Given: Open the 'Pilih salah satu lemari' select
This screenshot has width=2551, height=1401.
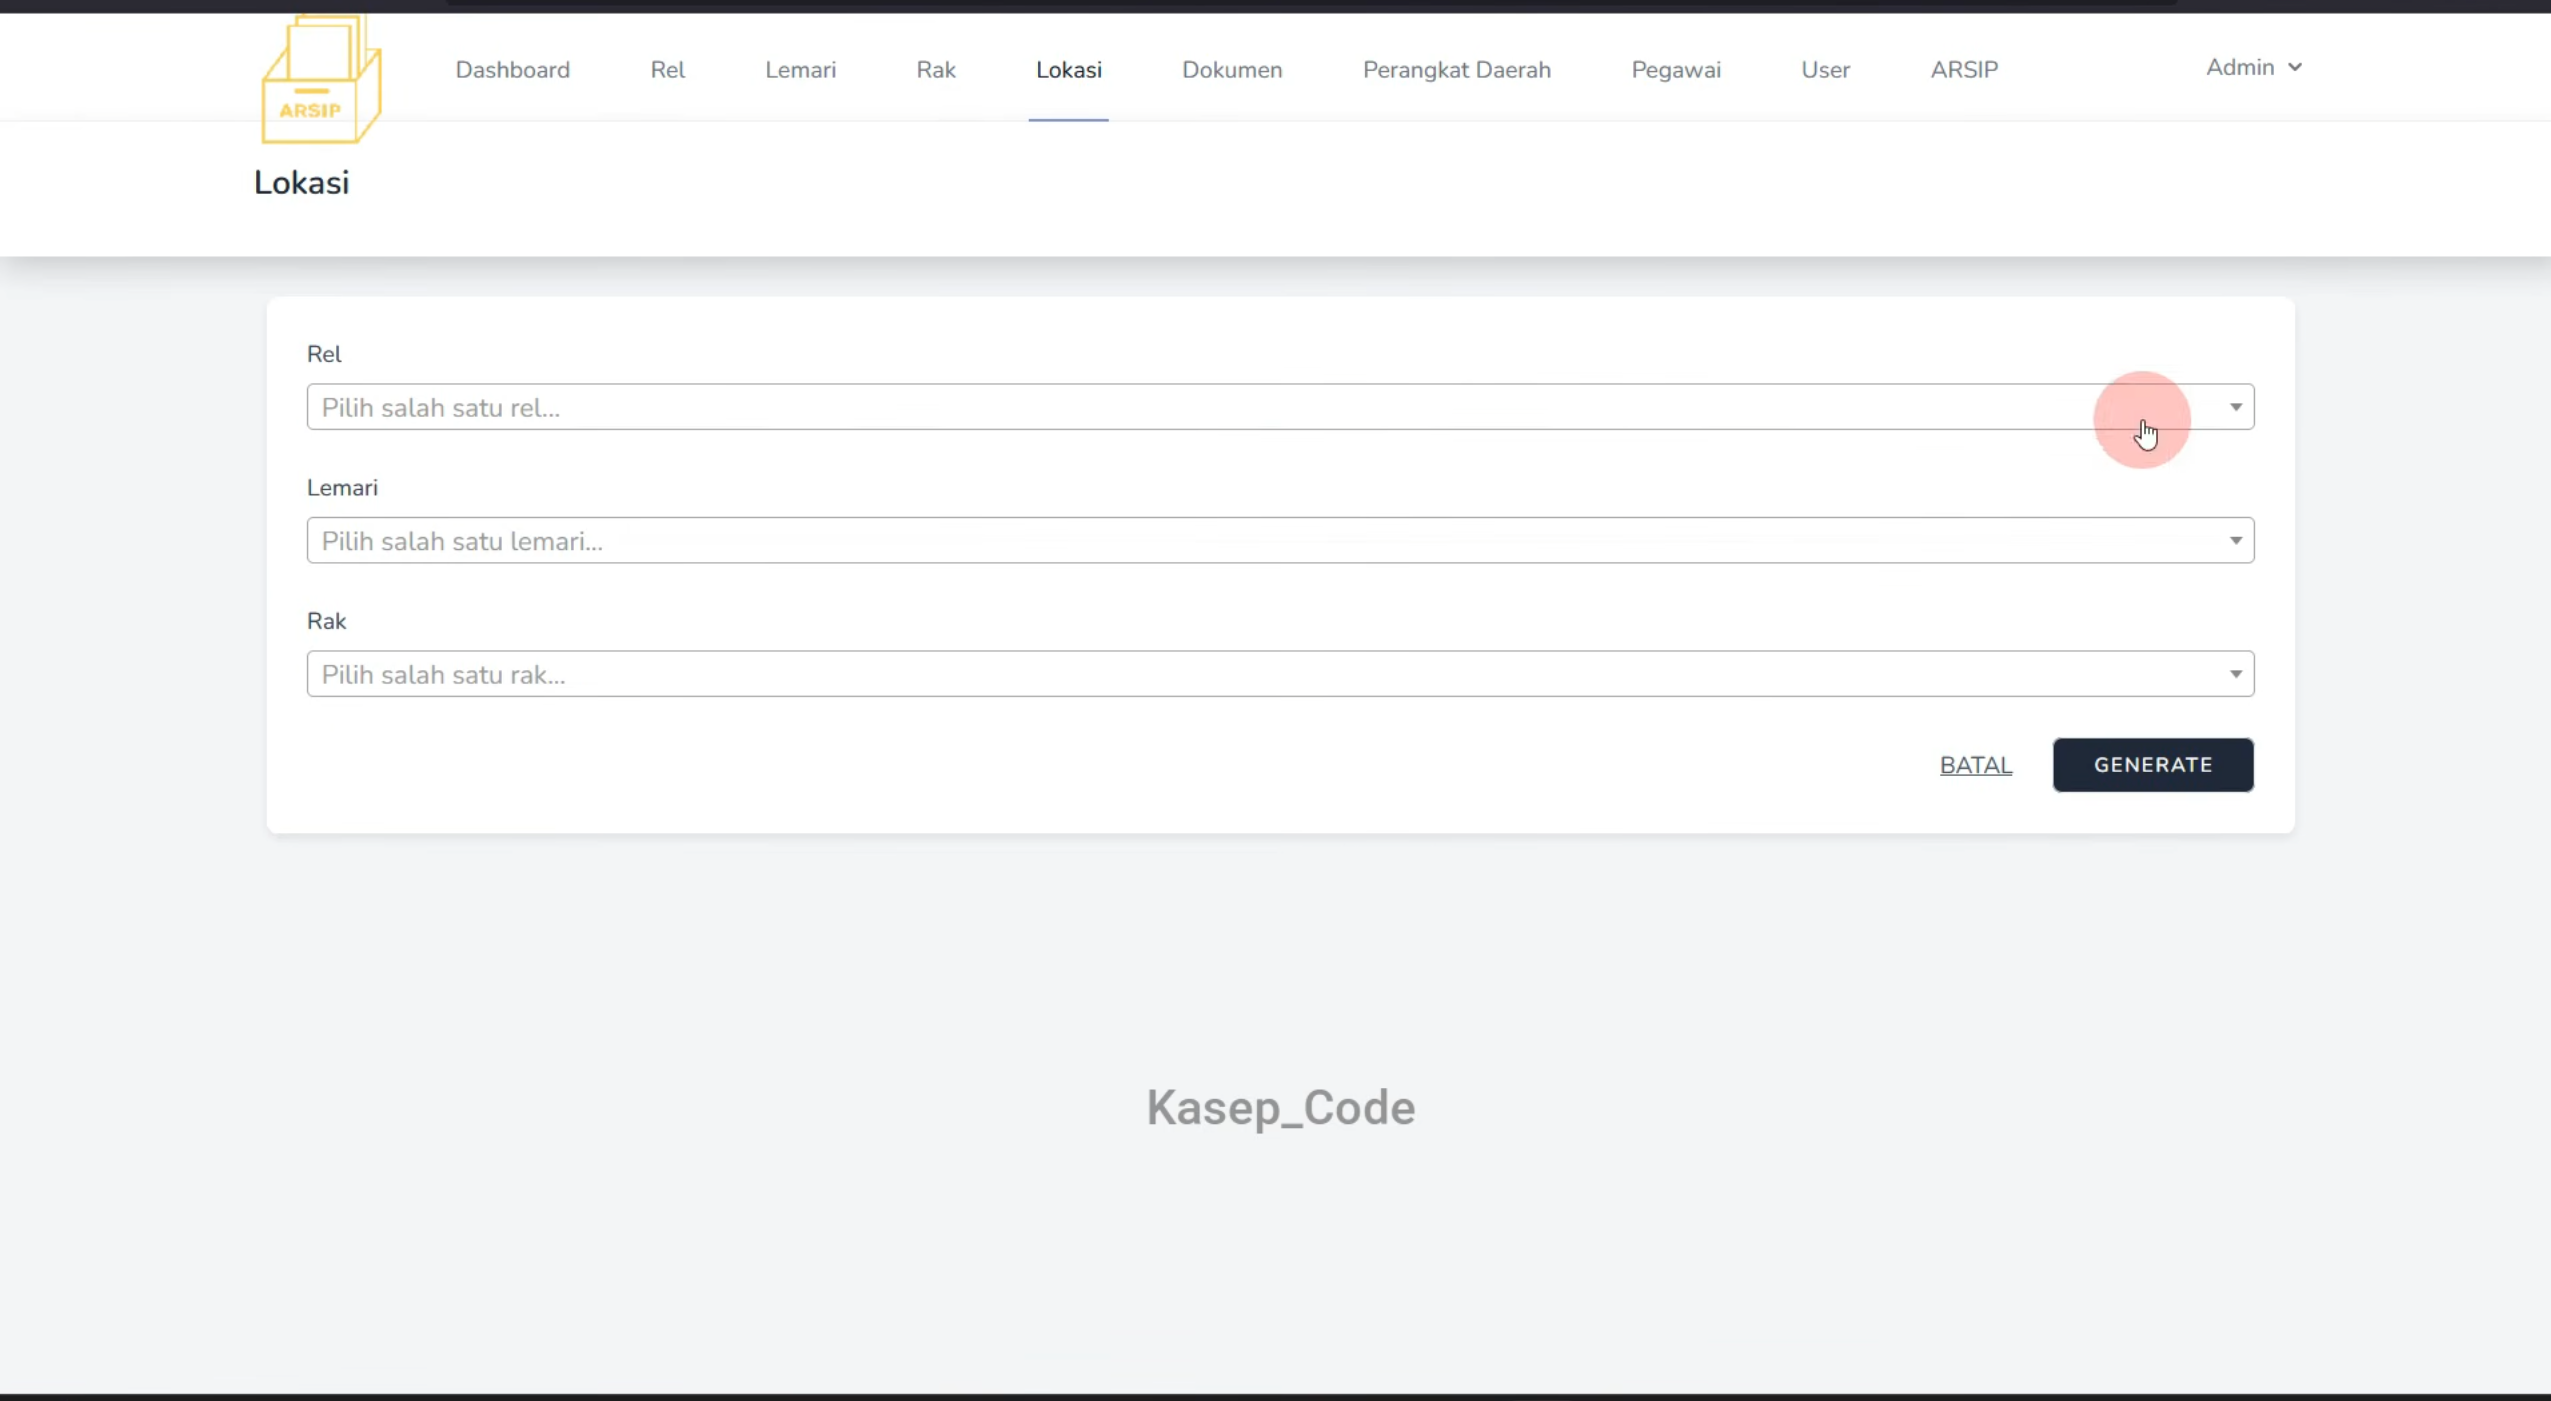Looking at the screenshot, I should (1280, 540).
